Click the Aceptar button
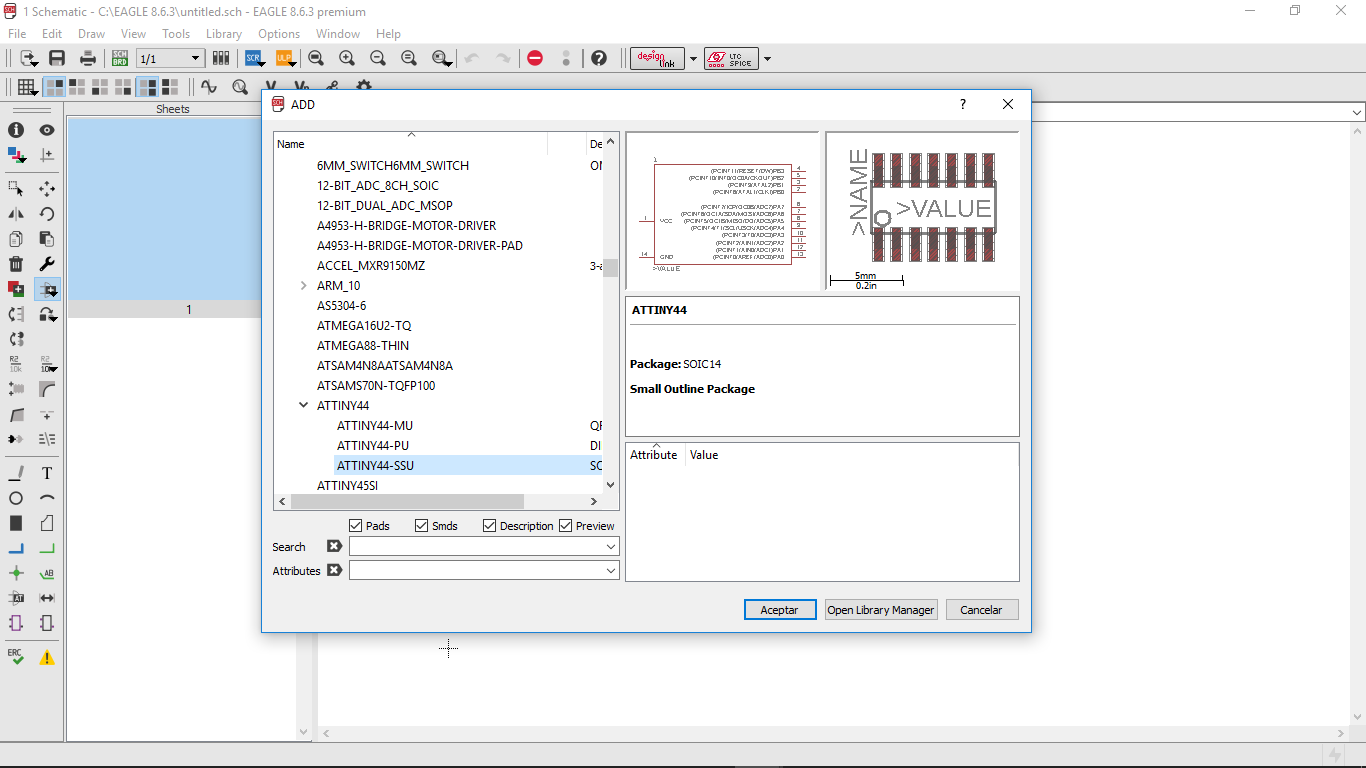This screenshot has height=768, width=1366. [779, 610]
